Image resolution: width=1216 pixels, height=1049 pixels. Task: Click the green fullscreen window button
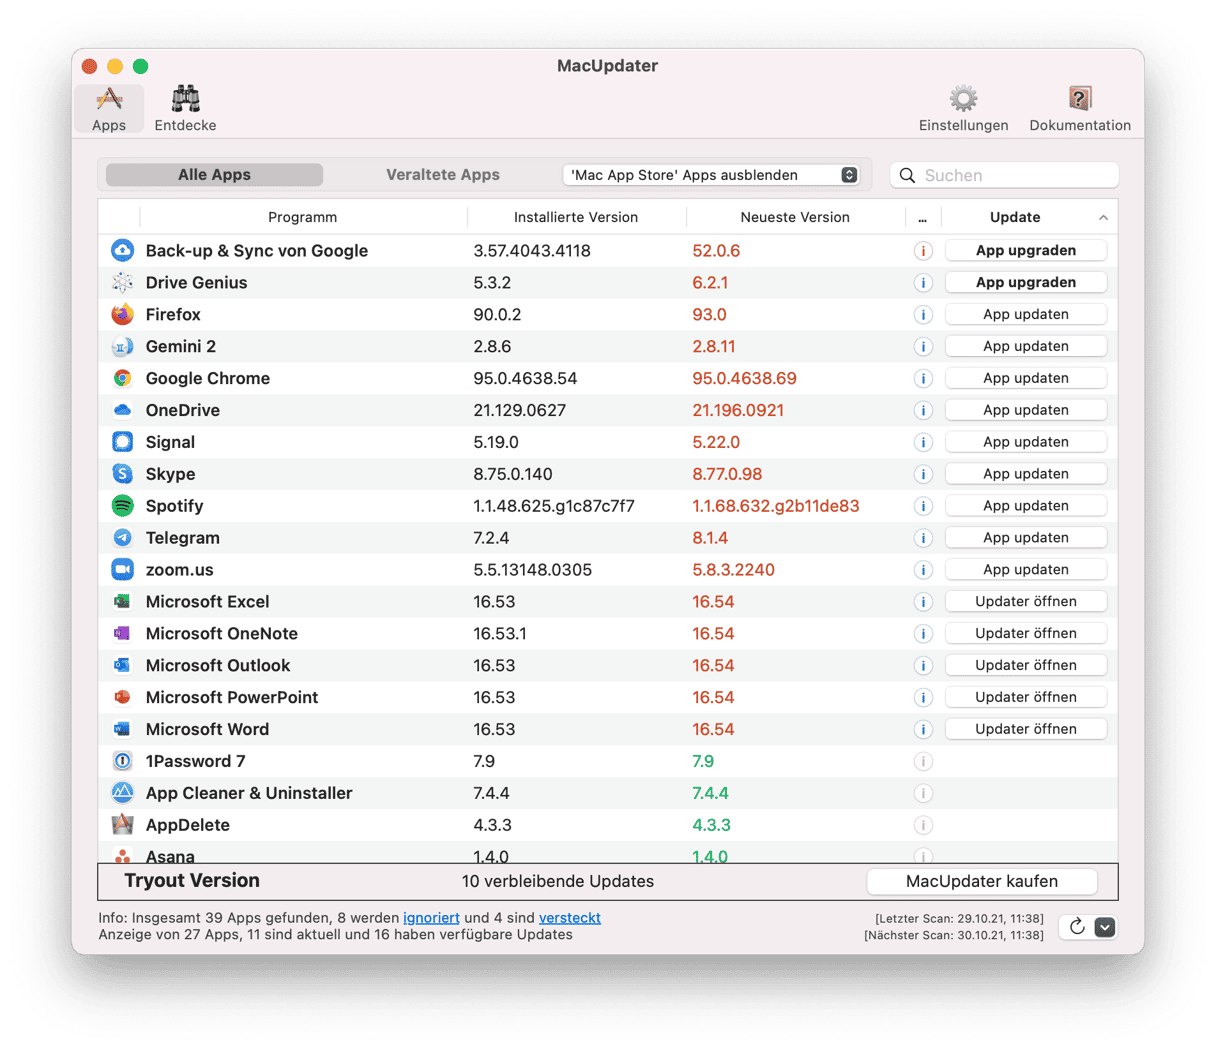[141, 66]
